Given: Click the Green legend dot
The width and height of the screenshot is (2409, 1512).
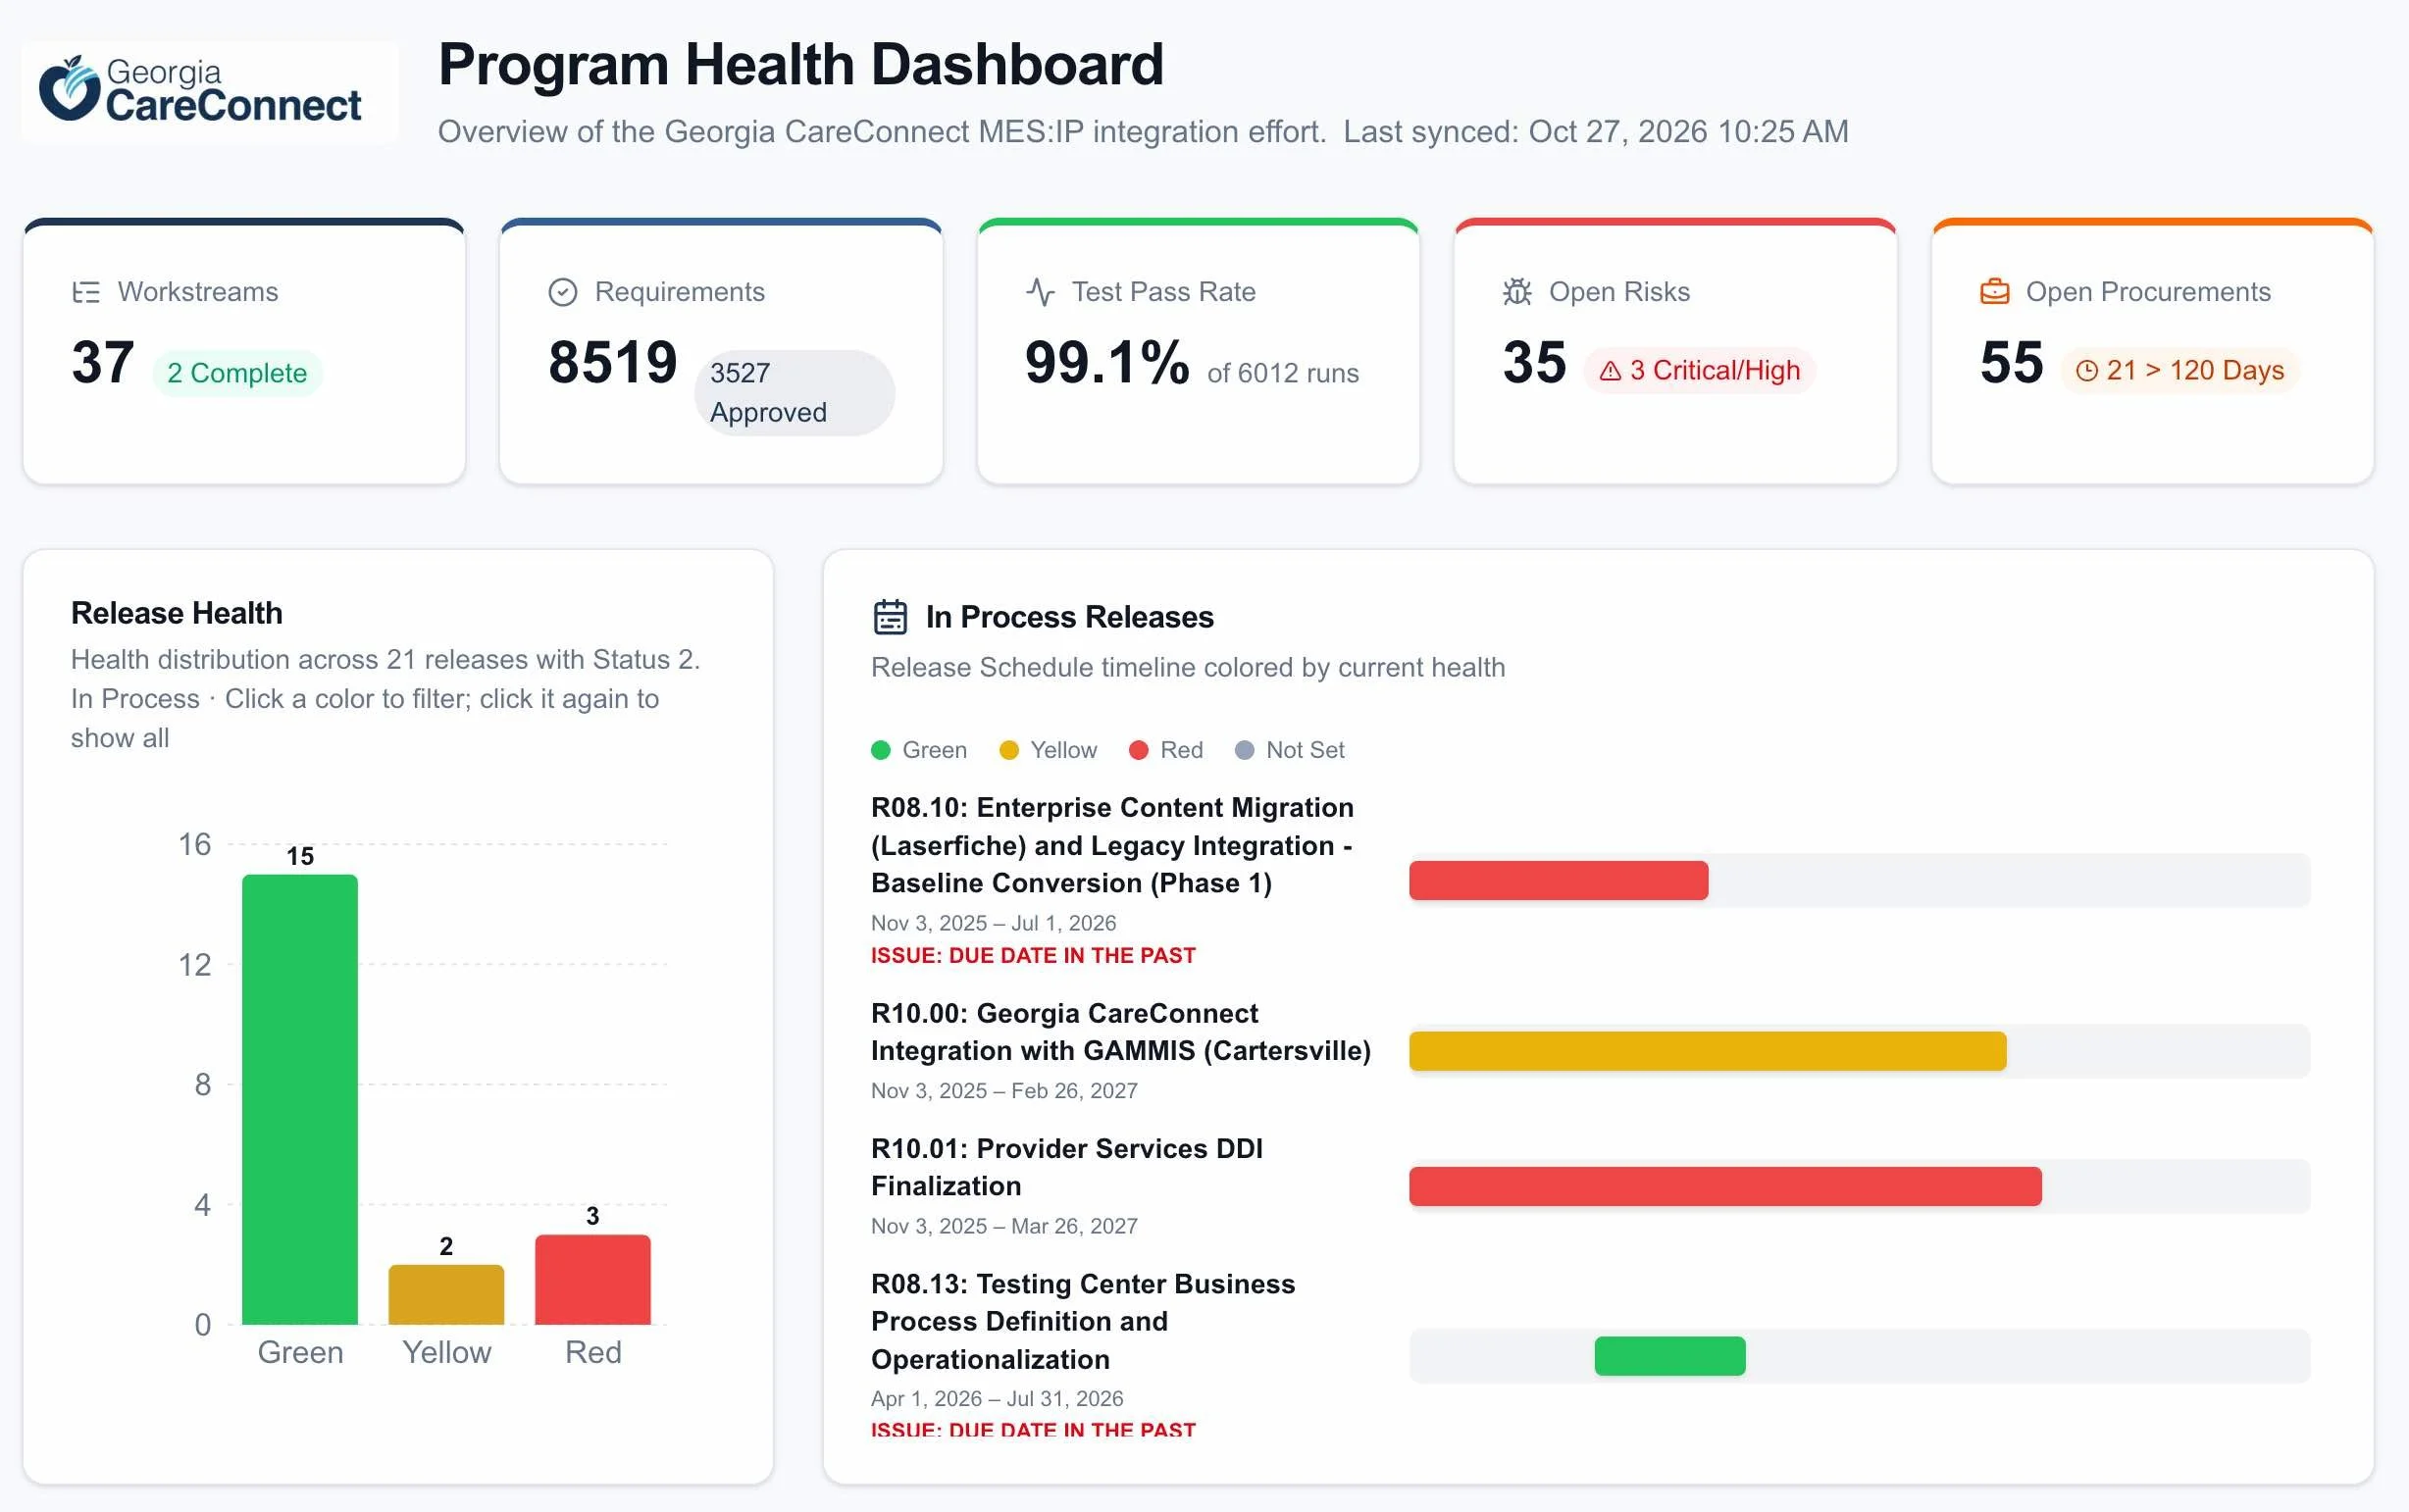Looking at the screenshot, I should coord(881,750).
